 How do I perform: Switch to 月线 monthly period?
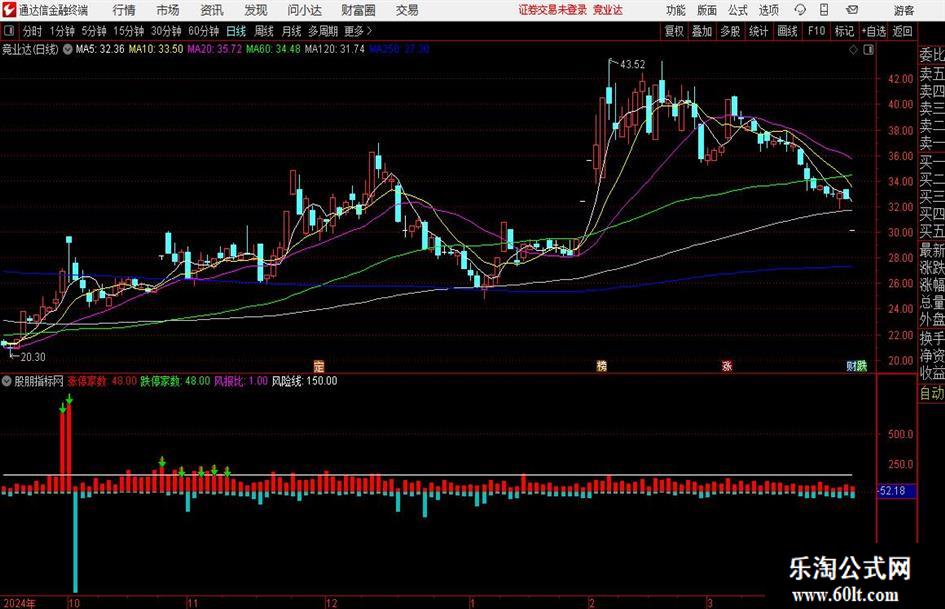tap(292, 31)
